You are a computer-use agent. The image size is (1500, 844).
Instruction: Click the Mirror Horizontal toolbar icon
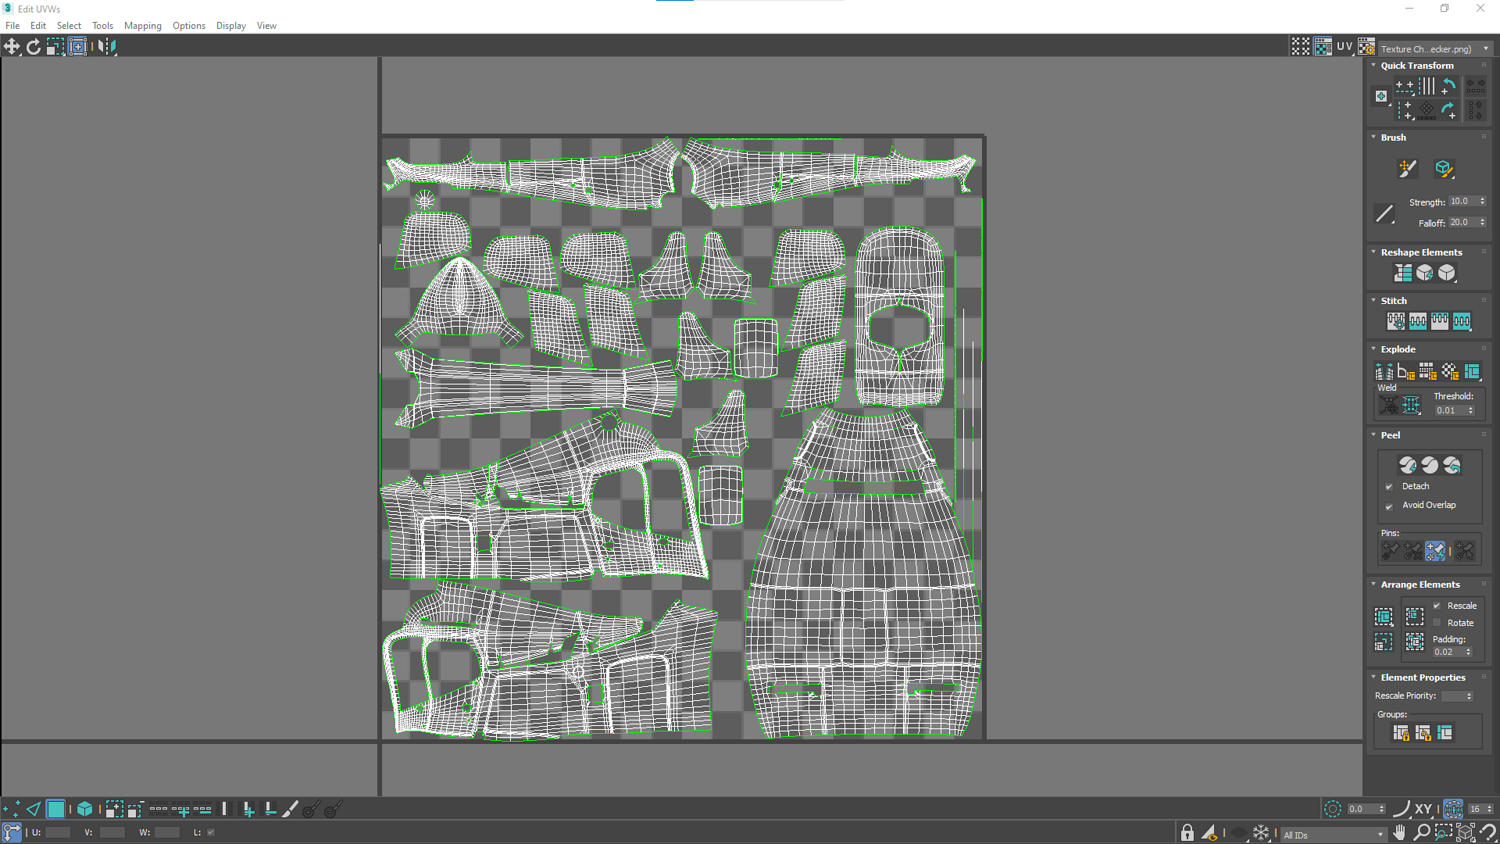107,46
